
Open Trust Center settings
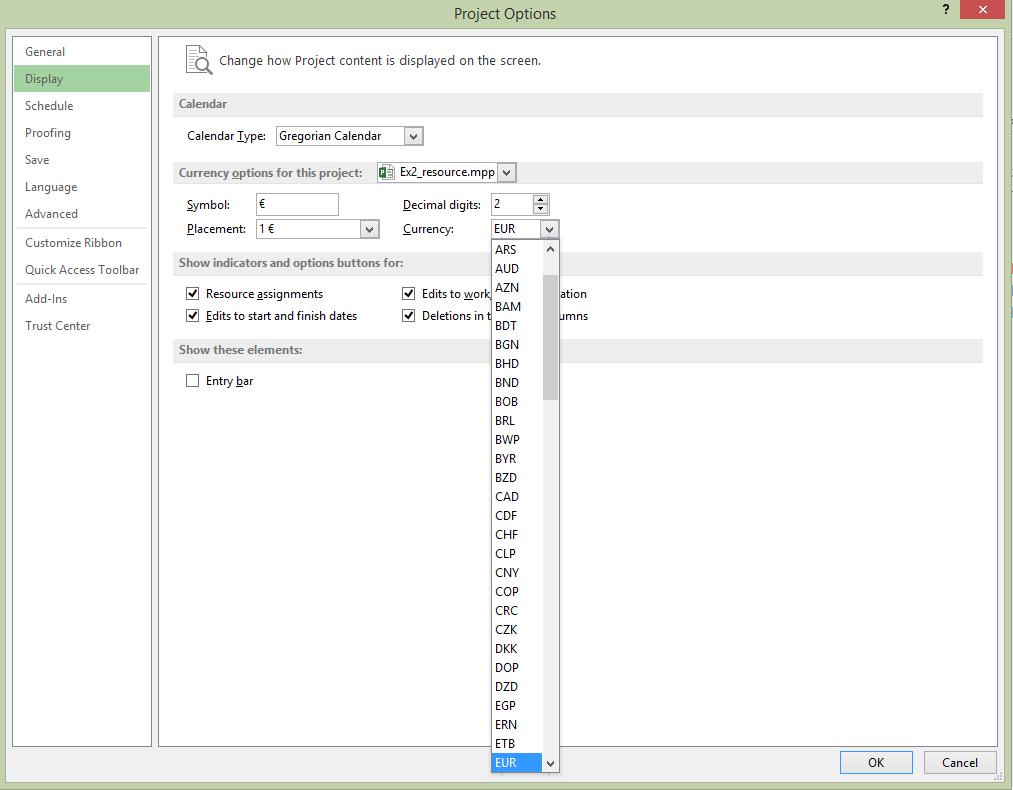pos(82,326)
